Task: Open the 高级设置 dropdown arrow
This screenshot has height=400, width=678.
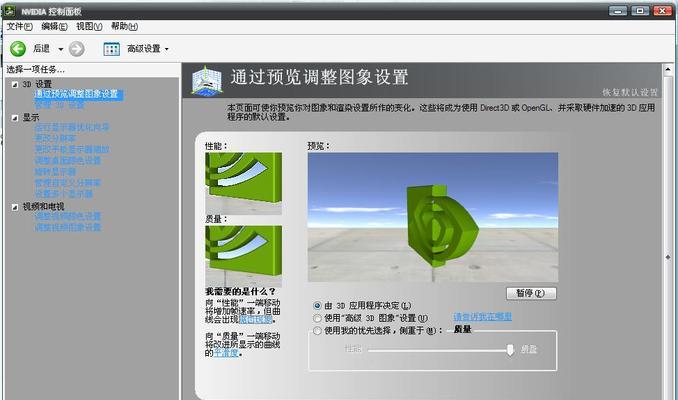Action: (166, 49)
